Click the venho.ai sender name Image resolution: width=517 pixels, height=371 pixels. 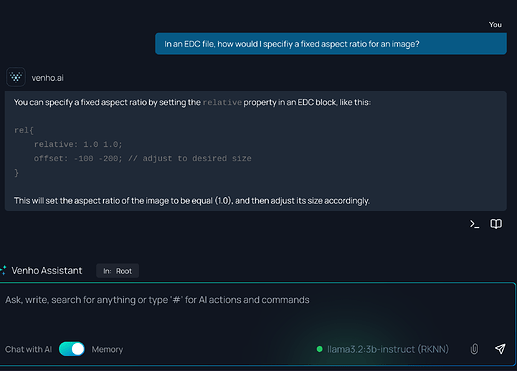point(47,78)
